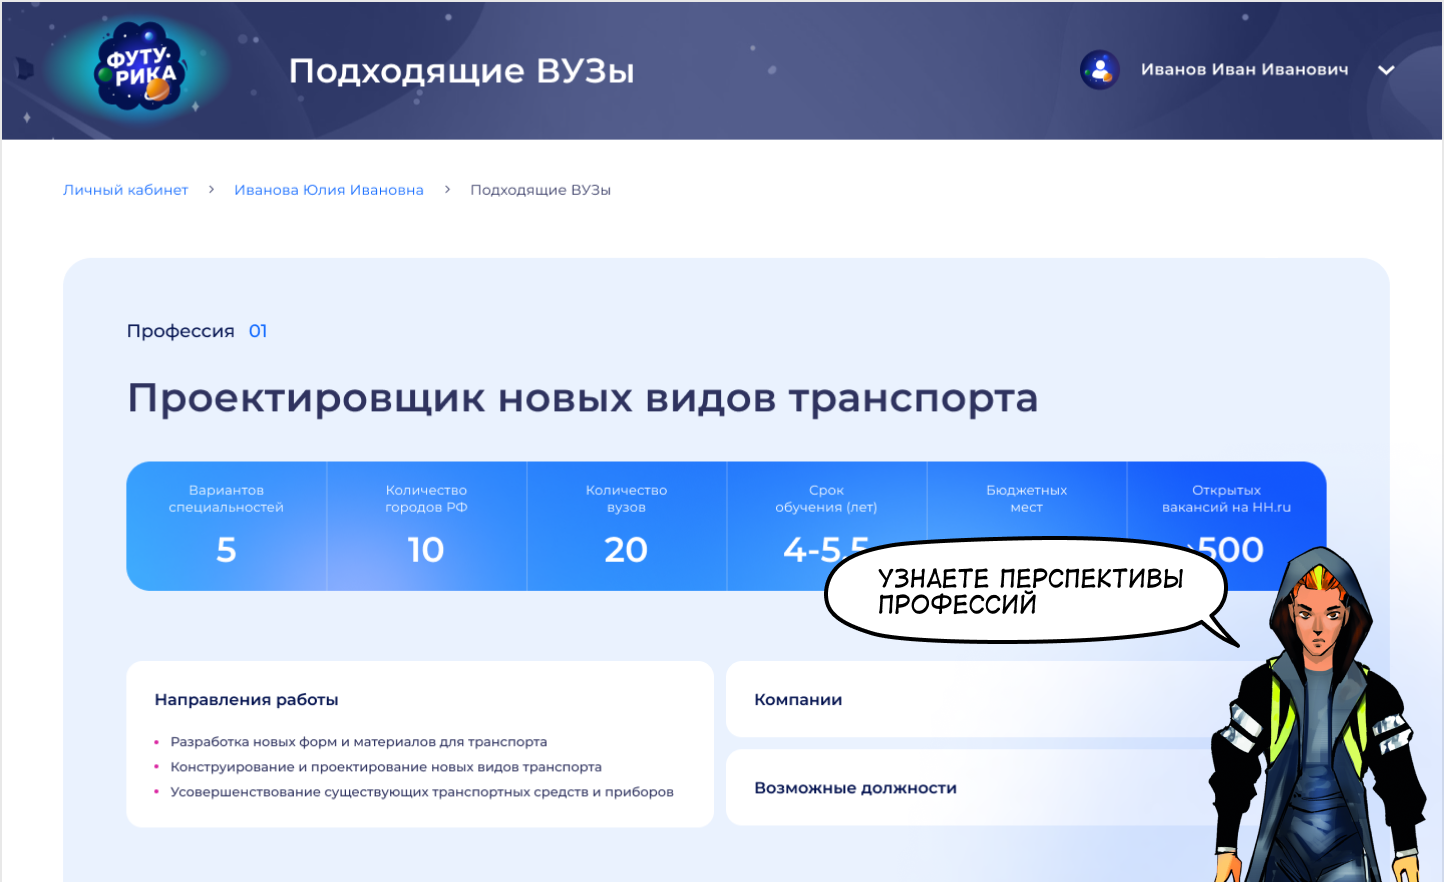The image size is (1444, 882).
Task: Select the Количество вузов stat card
Action: (x=626, y=525)
